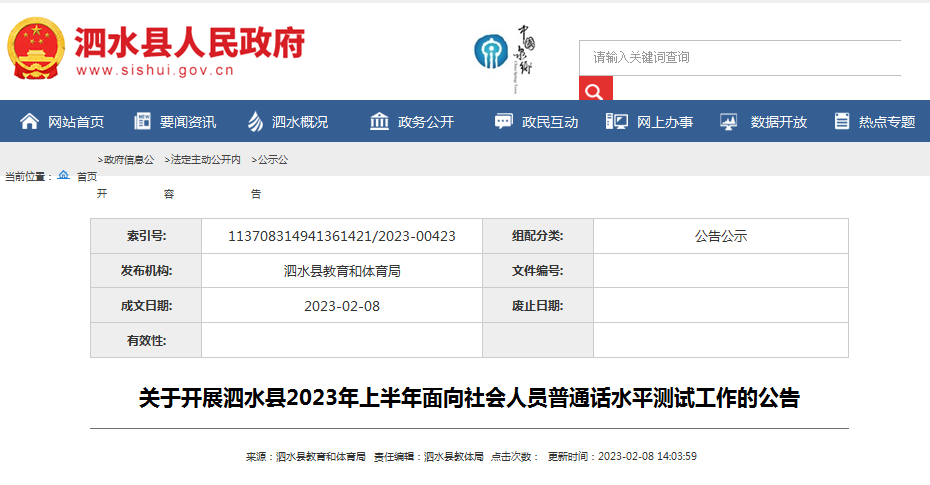
Task: Click the 热点专题 document icon
Action: (x=842, y=122)
